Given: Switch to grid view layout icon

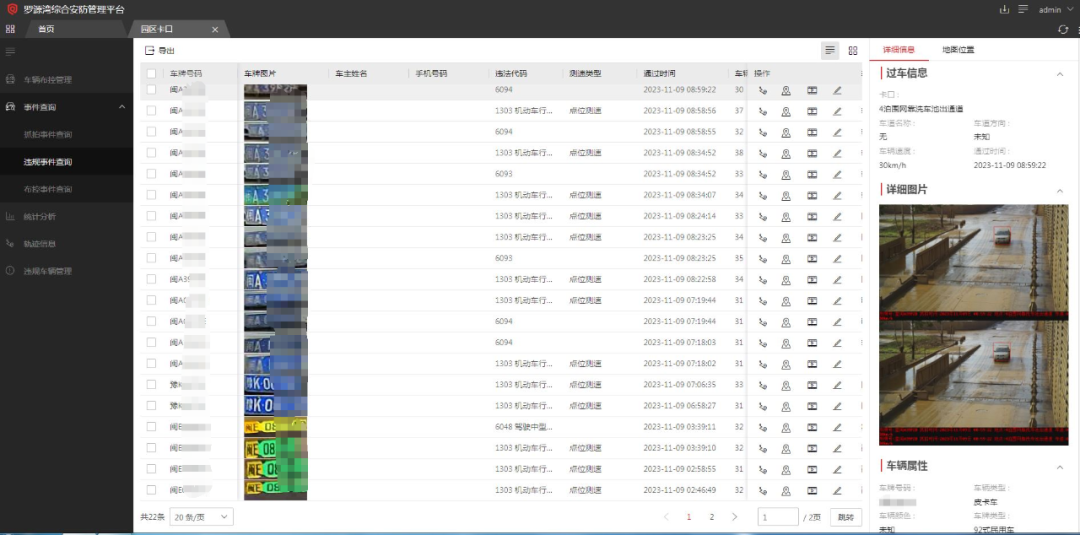Looking at the screenshot, I should pos(853,50).
